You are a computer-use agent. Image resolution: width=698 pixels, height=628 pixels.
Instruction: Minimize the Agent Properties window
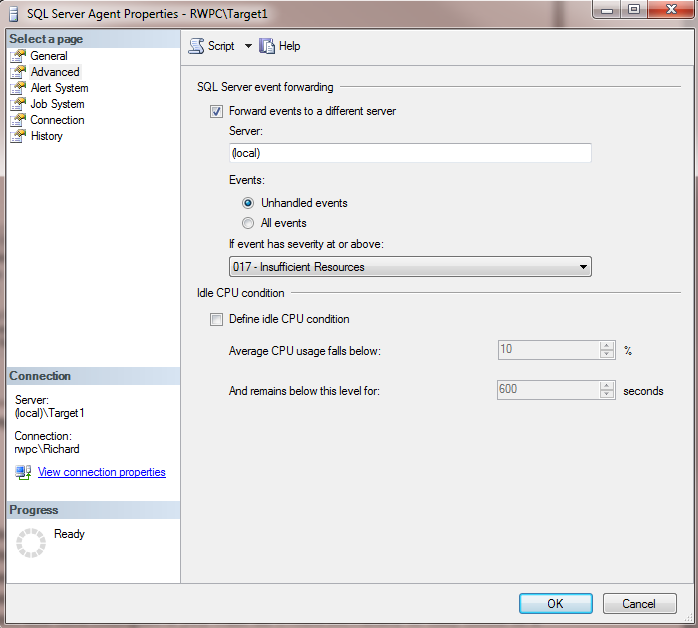point(607,9)
